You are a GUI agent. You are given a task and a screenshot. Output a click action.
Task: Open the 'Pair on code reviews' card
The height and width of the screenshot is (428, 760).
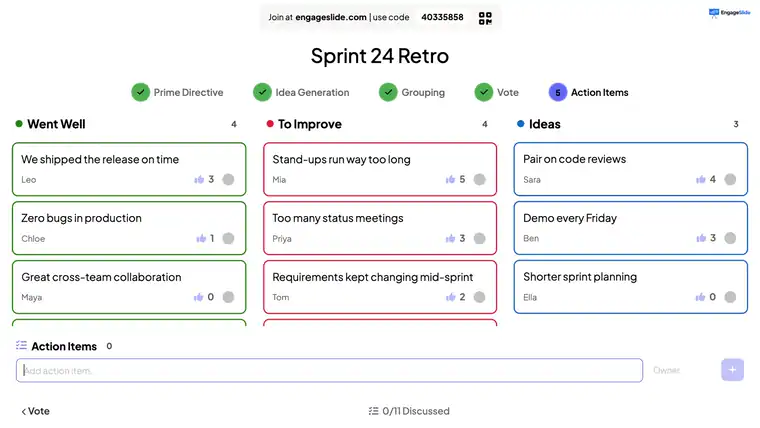point(631,169)
